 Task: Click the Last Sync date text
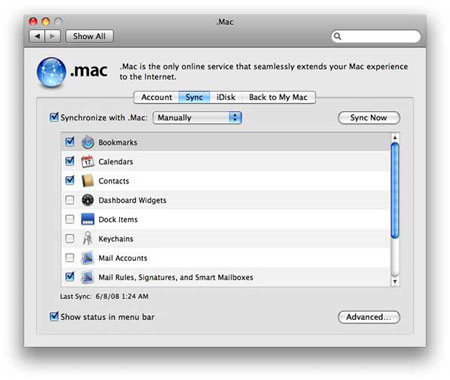click(x=122, y=296)
